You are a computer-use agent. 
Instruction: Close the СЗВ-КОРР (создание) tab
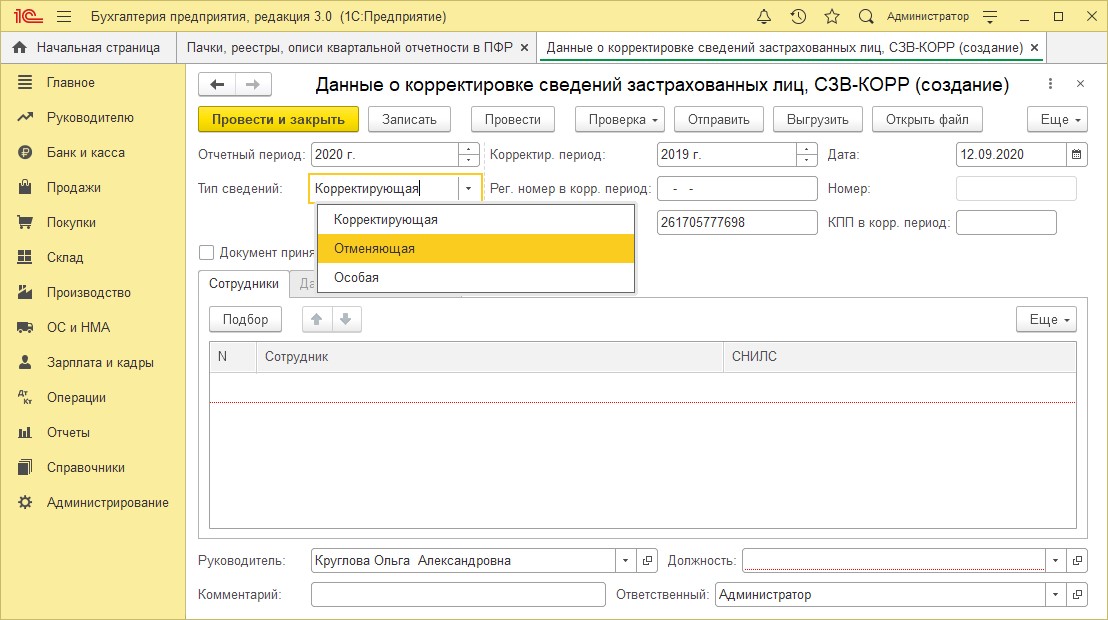1035,47
